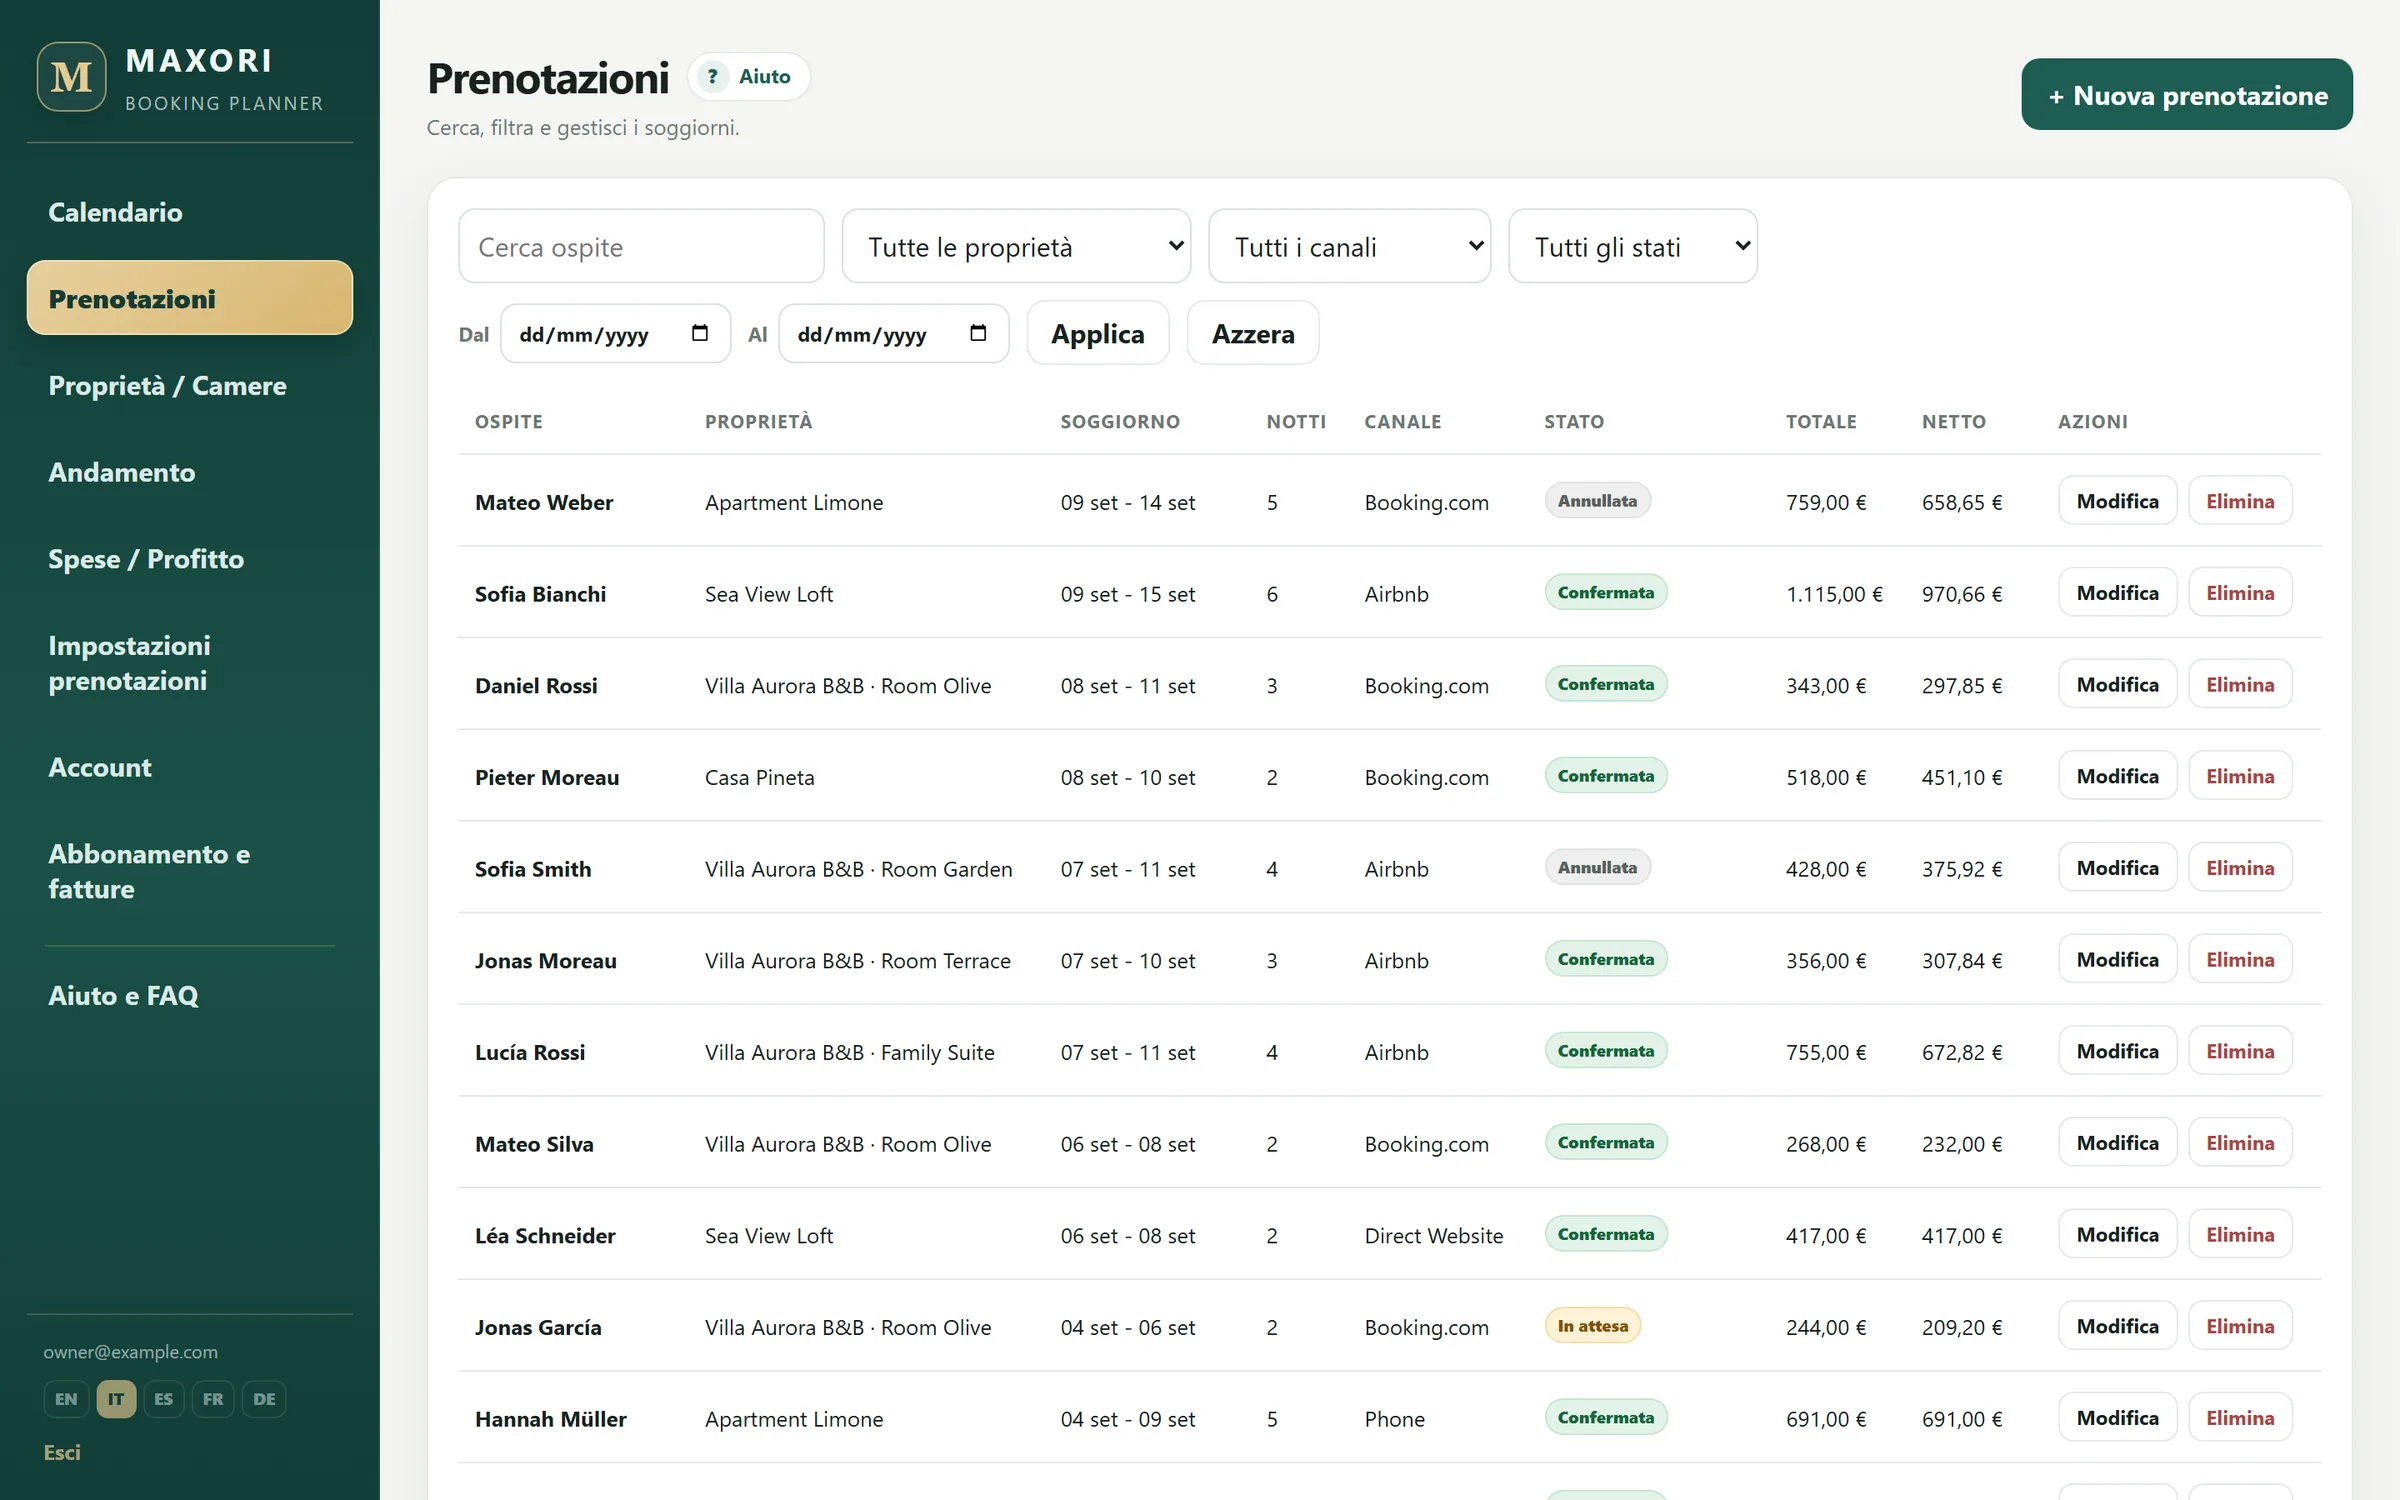Navigate to Spese / Profitto

tap(189, 559)
